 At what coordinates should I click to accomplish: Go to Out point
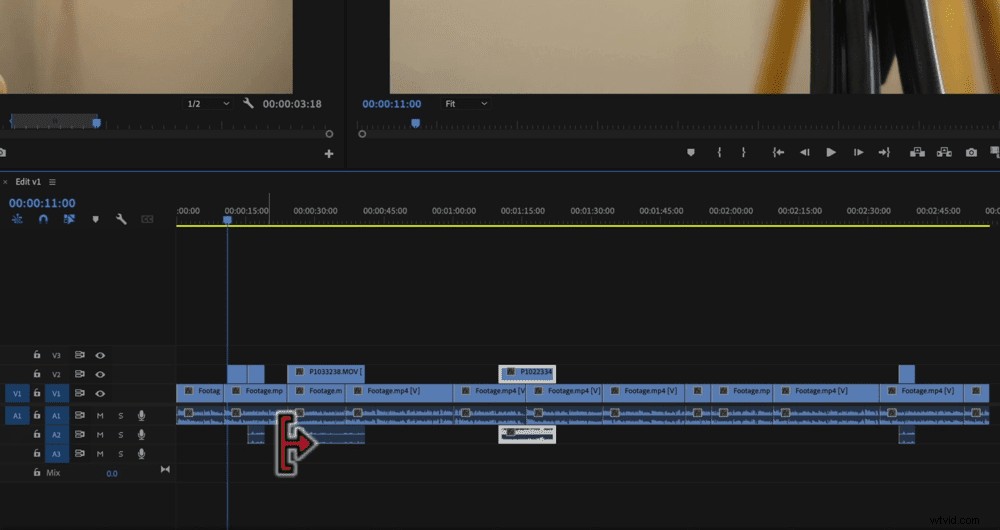[884, 152]
